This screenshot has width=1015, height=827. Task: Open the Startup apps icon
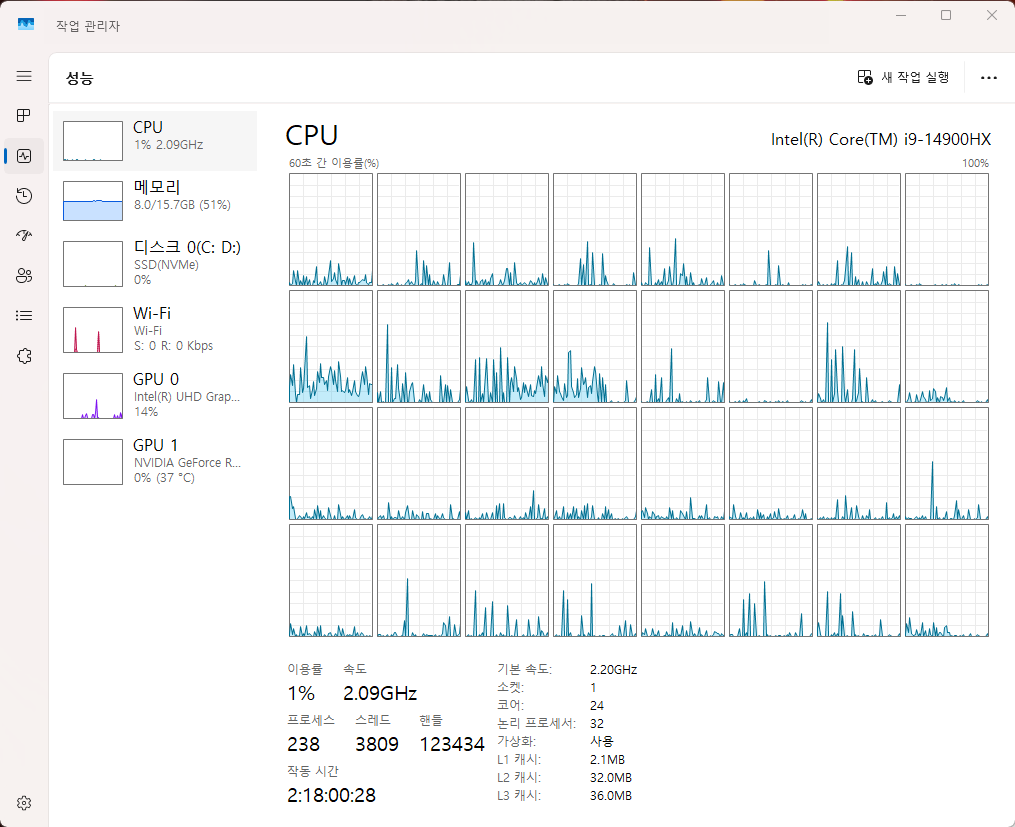coord(24,236)
